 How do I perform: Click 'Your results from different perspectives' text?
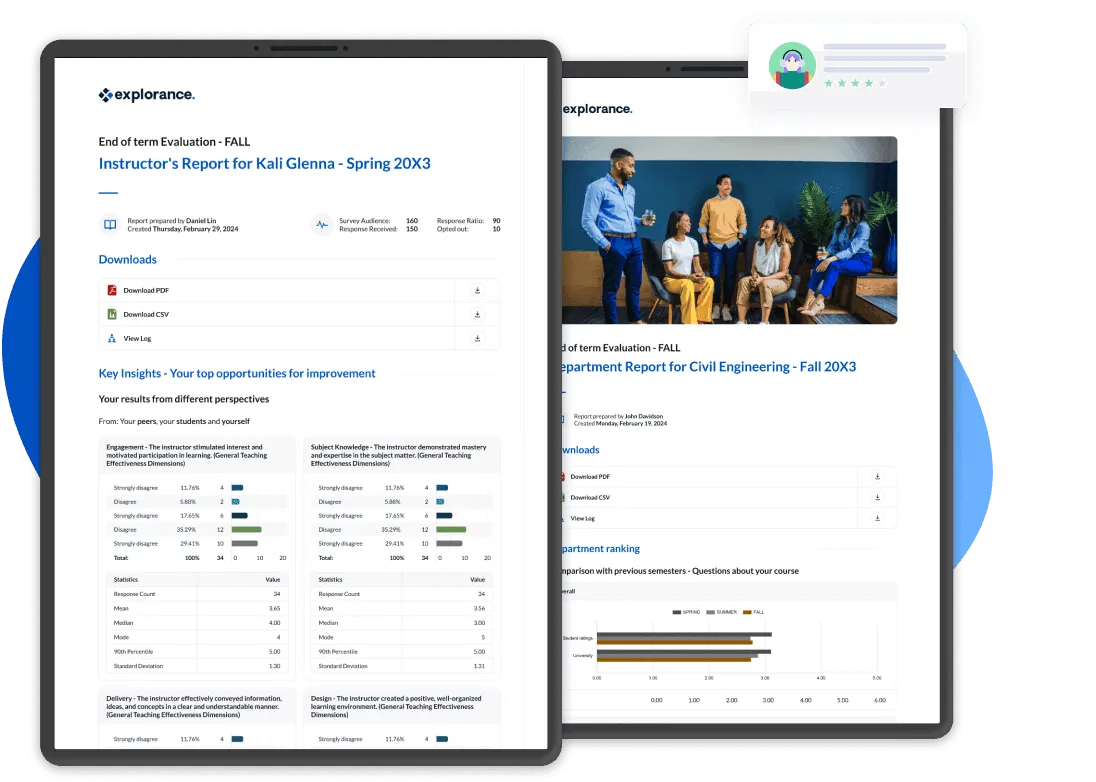[184, 399]
